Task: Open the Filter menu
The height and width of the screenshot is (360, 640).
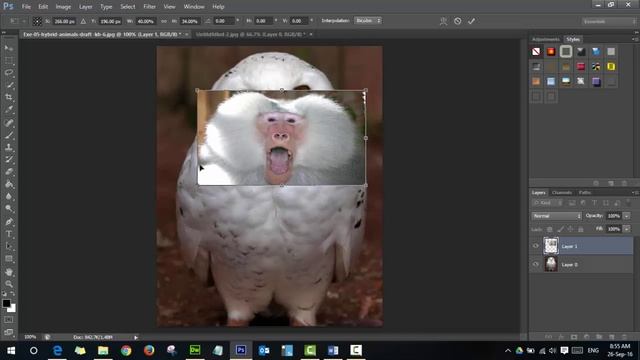Action: pos(149,7)
